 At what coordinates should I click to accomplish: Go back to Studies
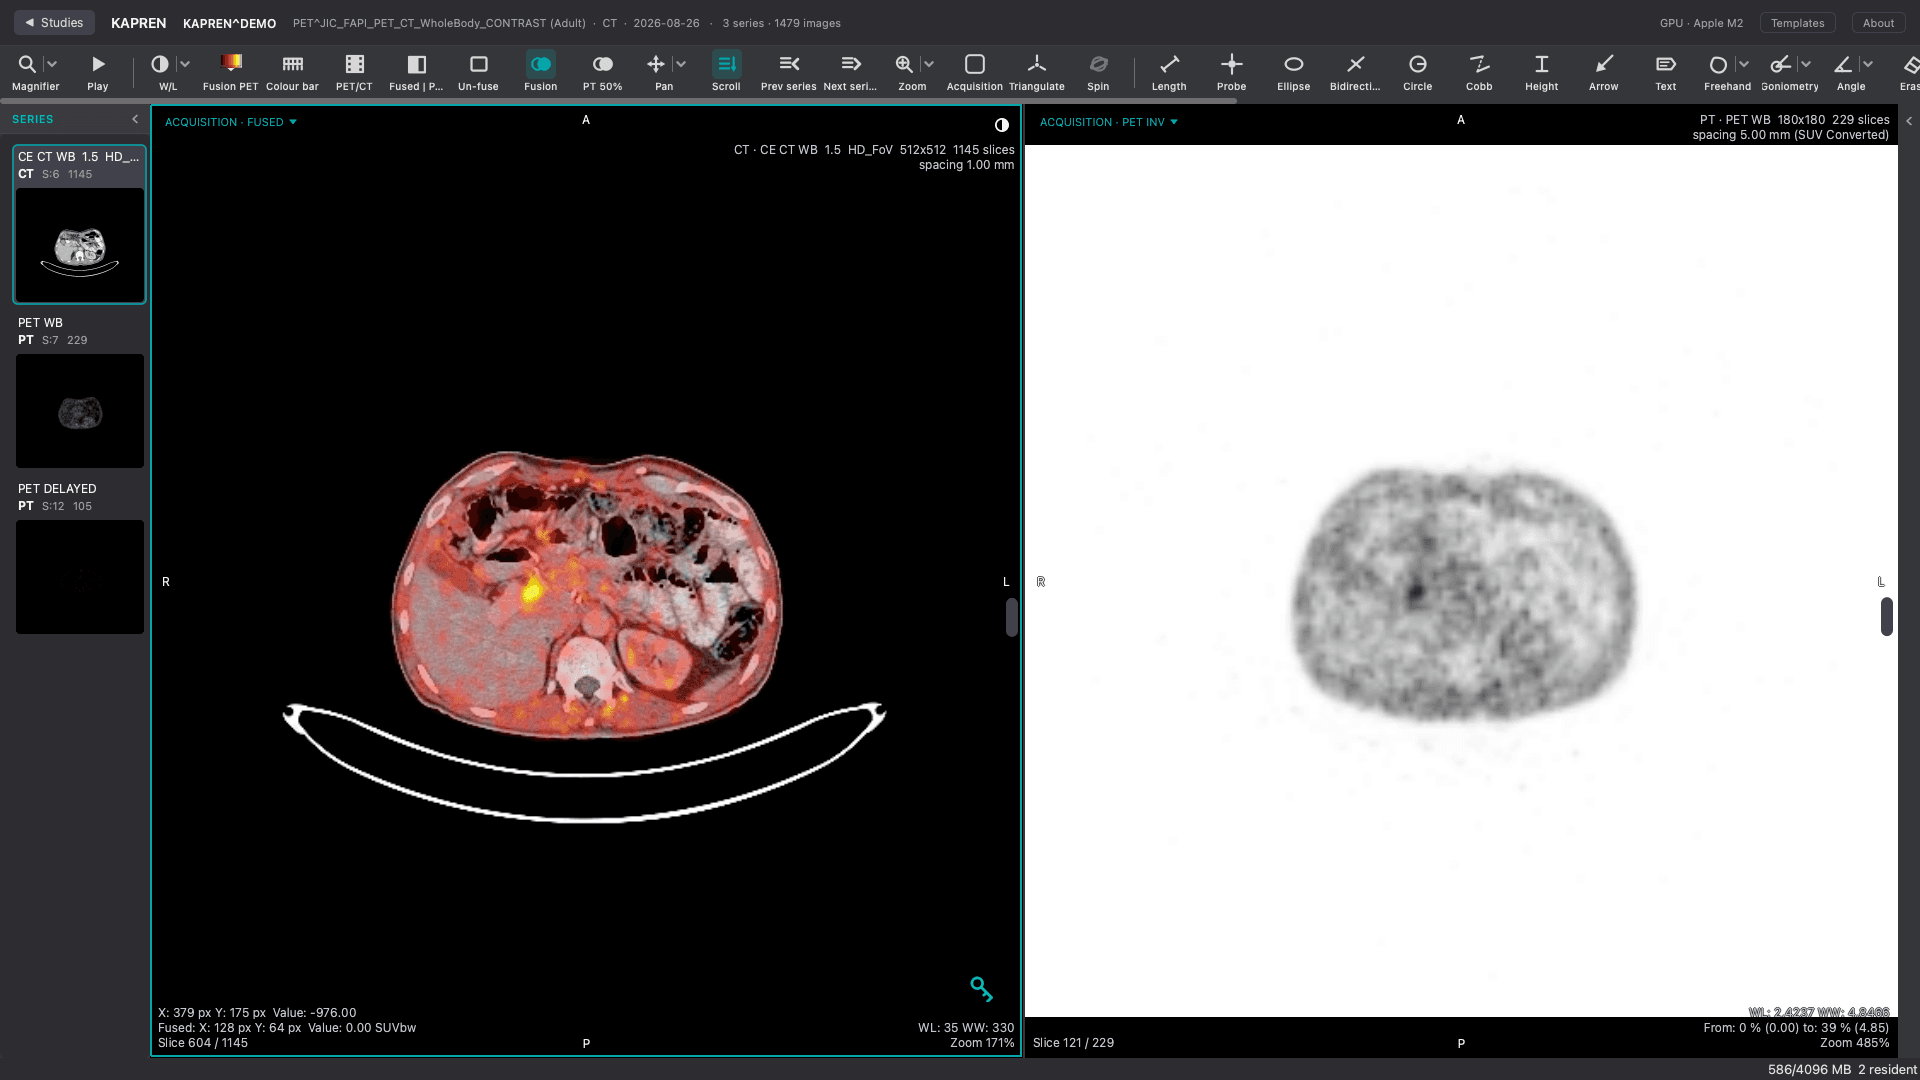pyautogui.click(x=54, y=22)
